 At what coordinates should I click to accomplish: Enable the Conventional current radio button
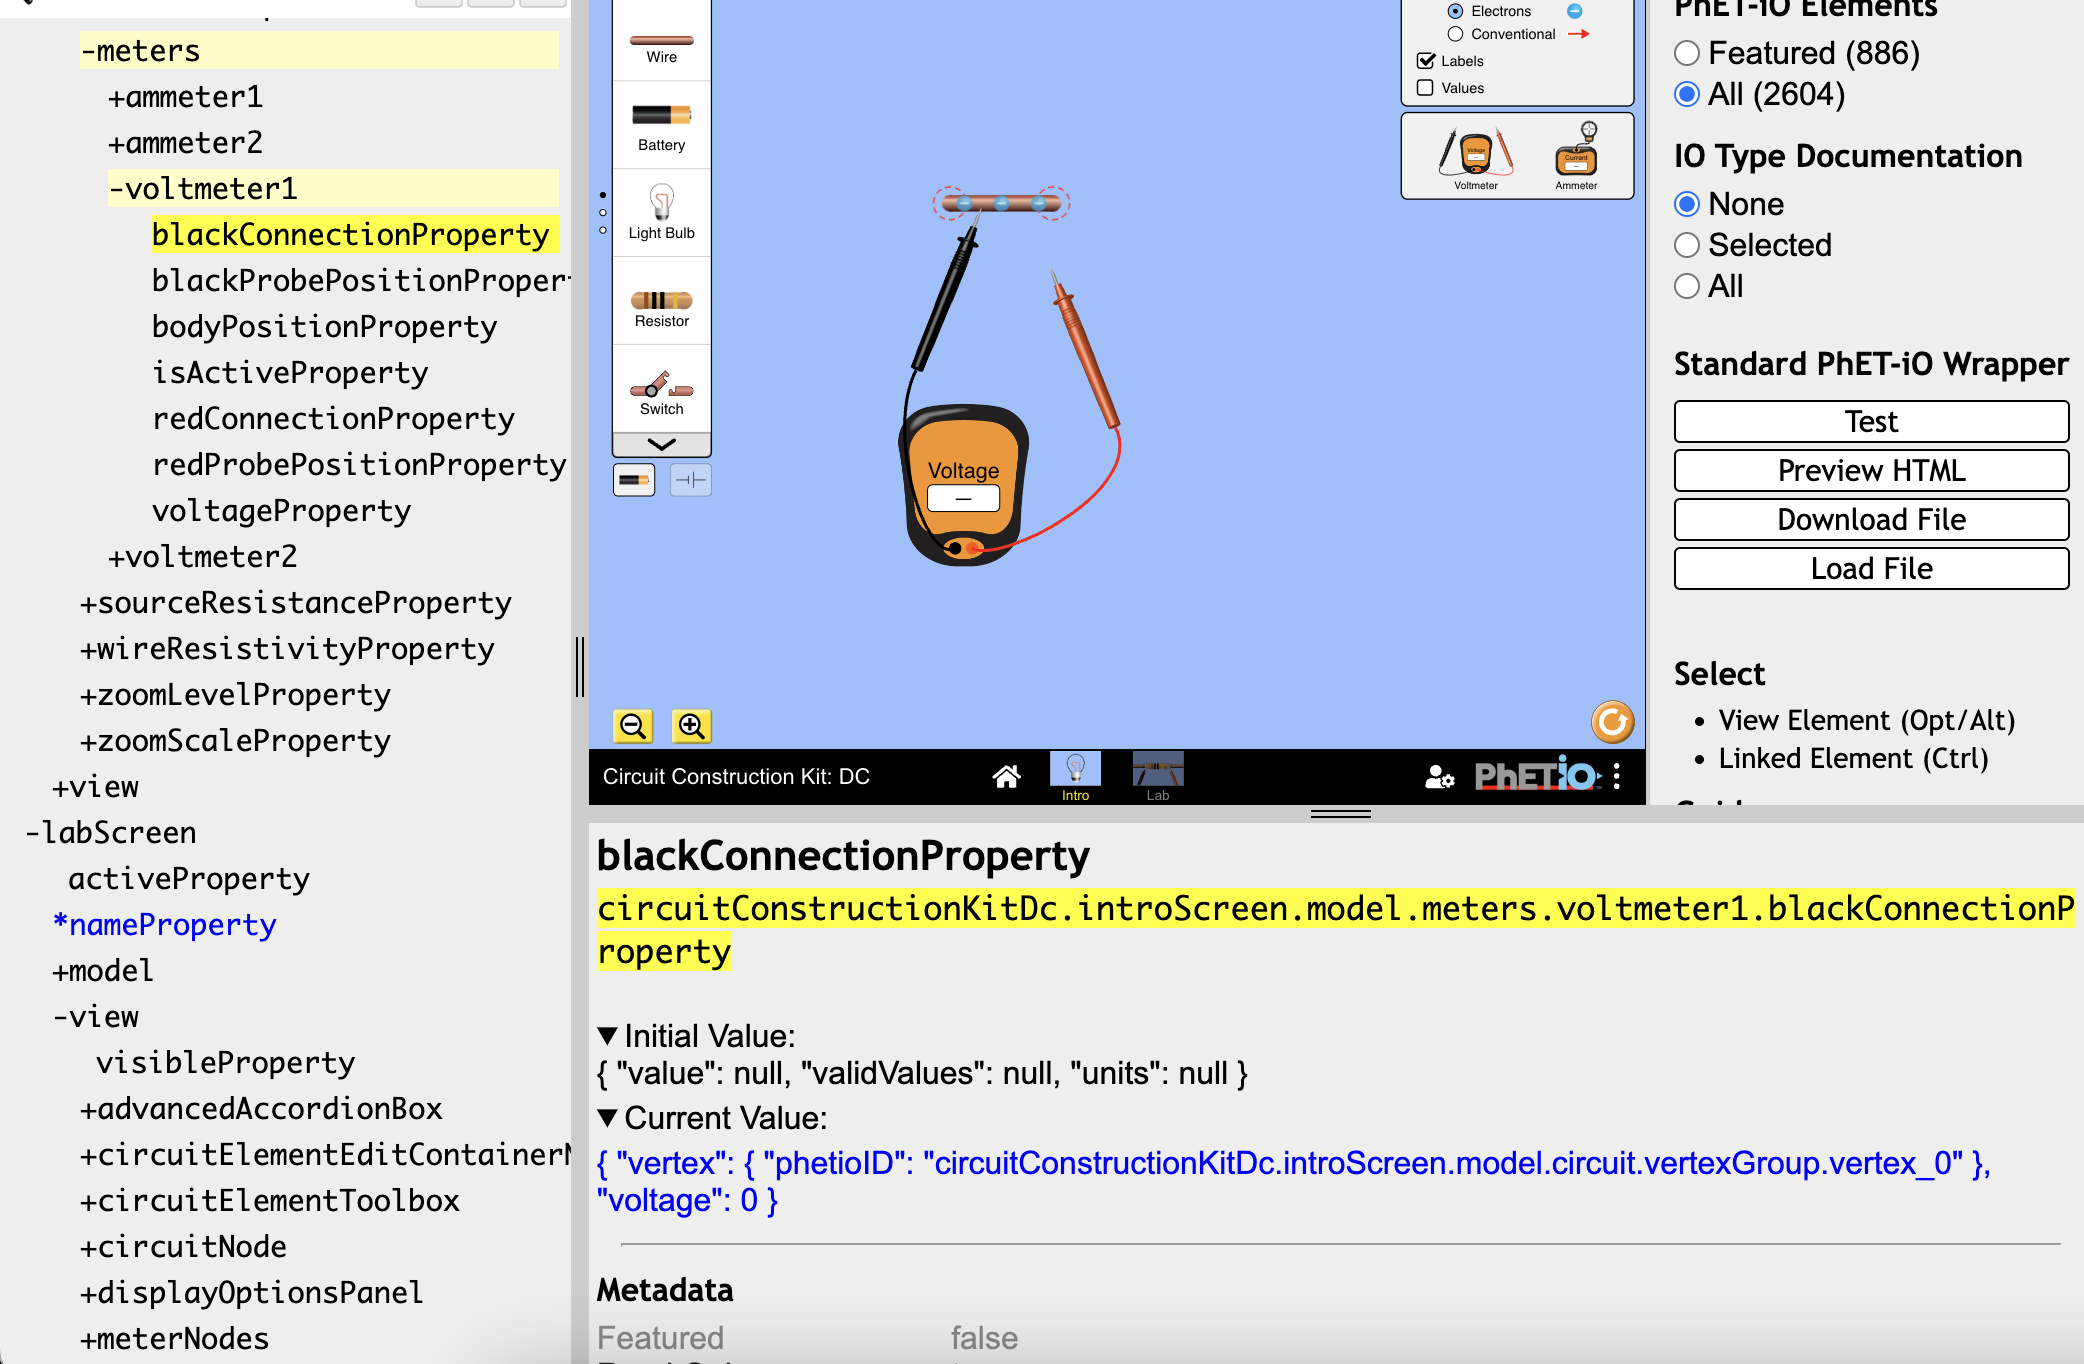1455,33
